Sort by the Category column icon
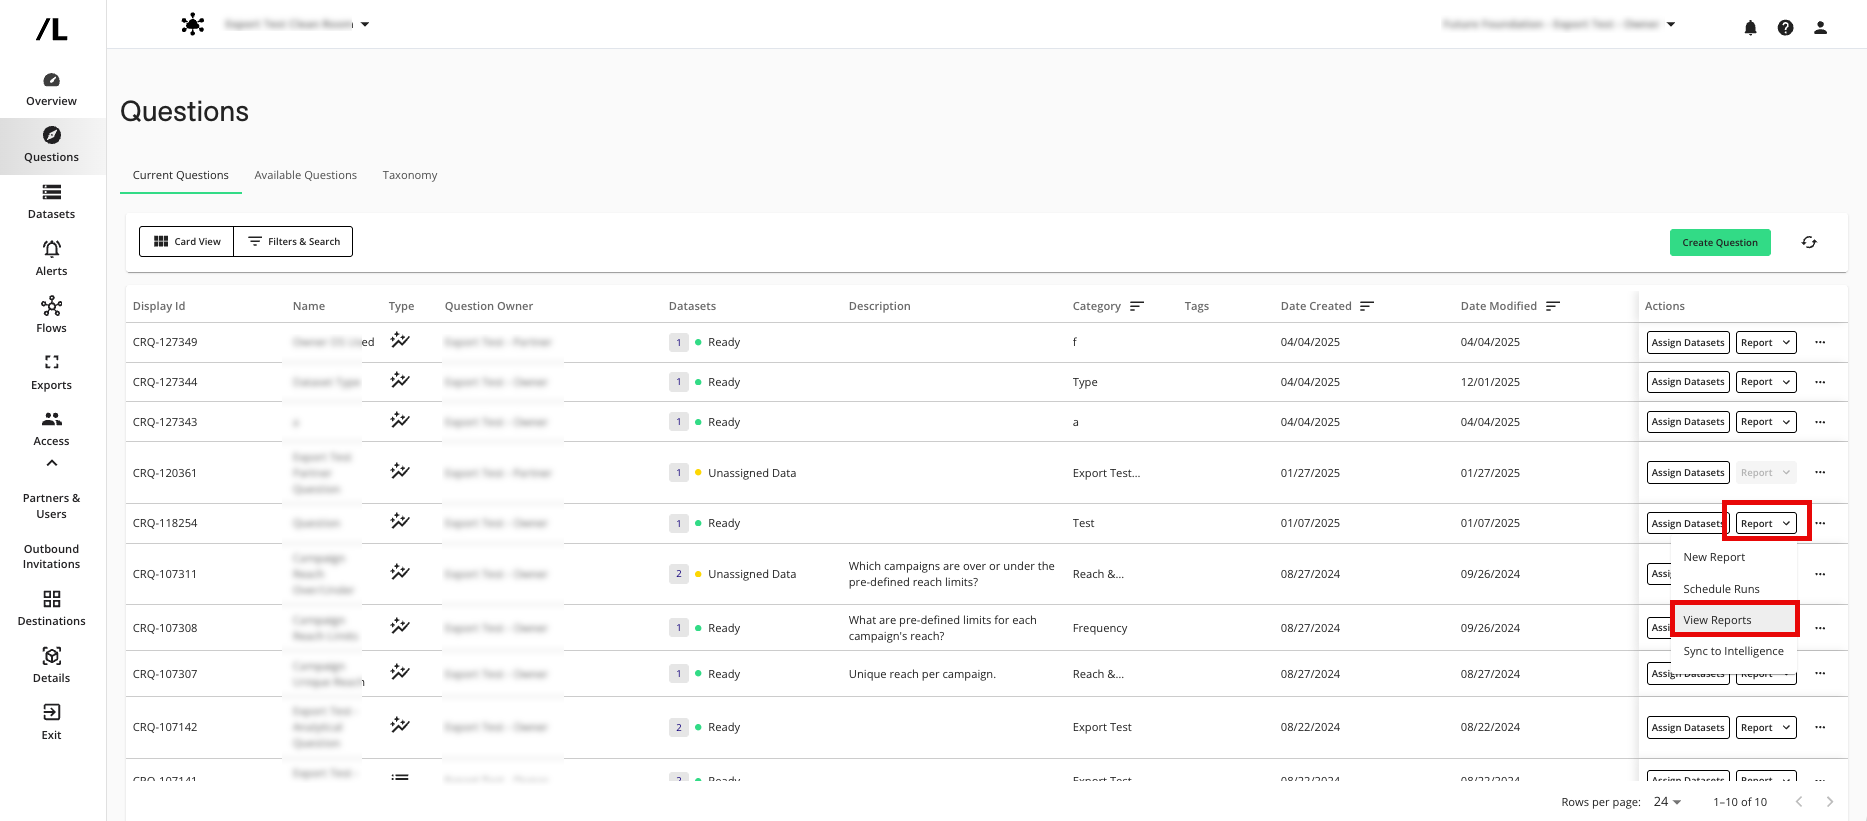This screenshot has width=1867, height=821. pyautogui.click(x=1137, y=306)
